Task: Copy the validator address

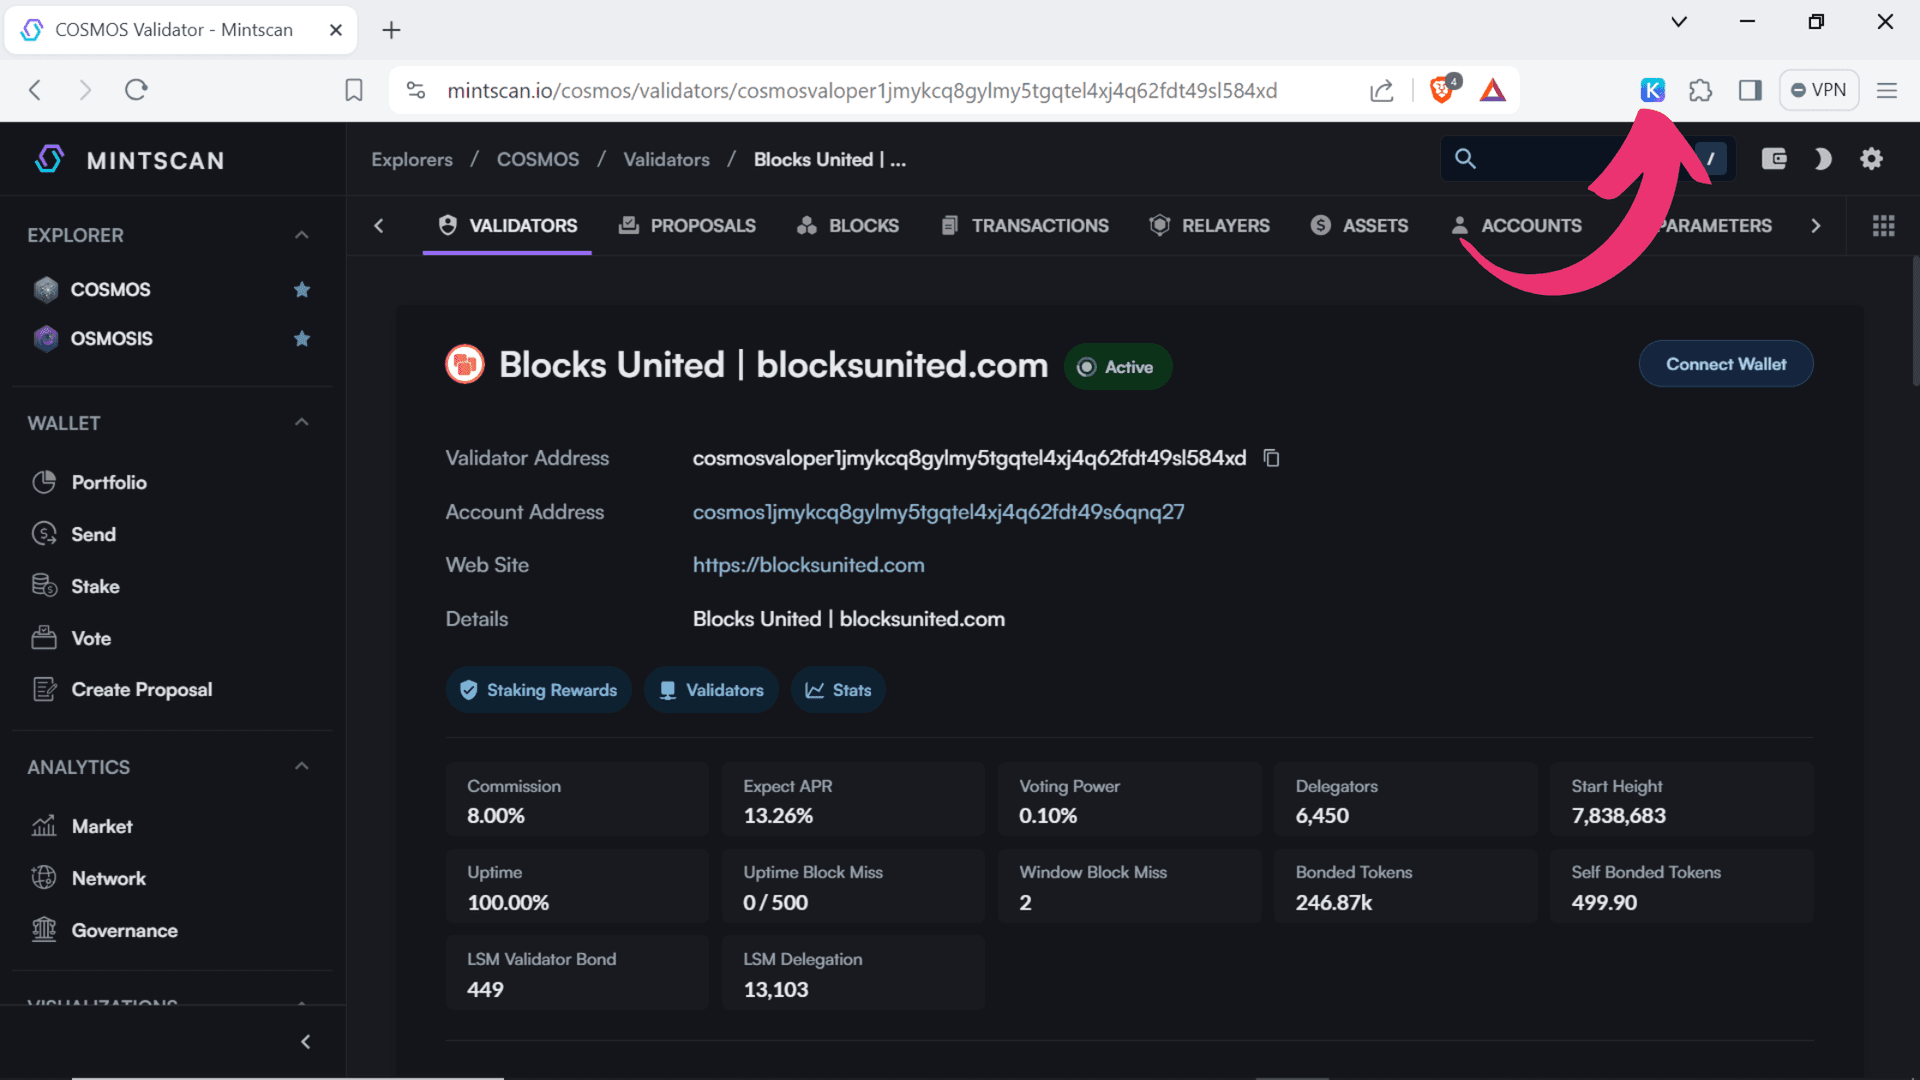Action: (x=1271, y=458)
